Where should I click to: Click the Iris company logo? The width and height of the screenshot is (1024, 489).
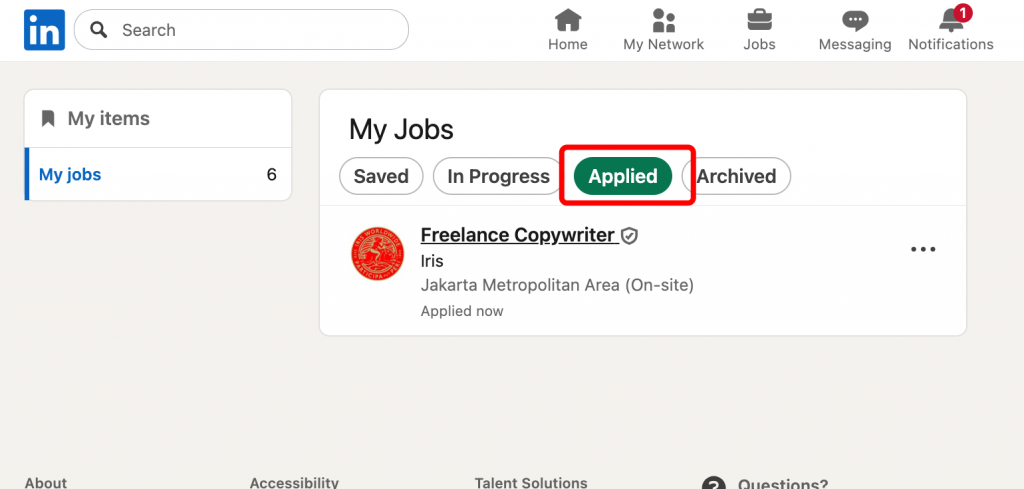point(377,254)
